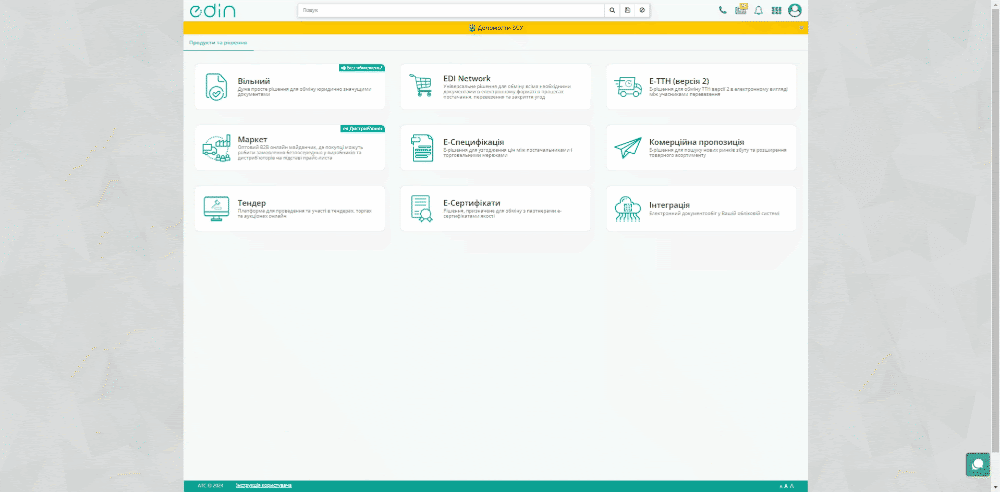Image resolution: width=1000 pixels, height=492 pixels.
Task: Click the edin logo
Action: 212,10
